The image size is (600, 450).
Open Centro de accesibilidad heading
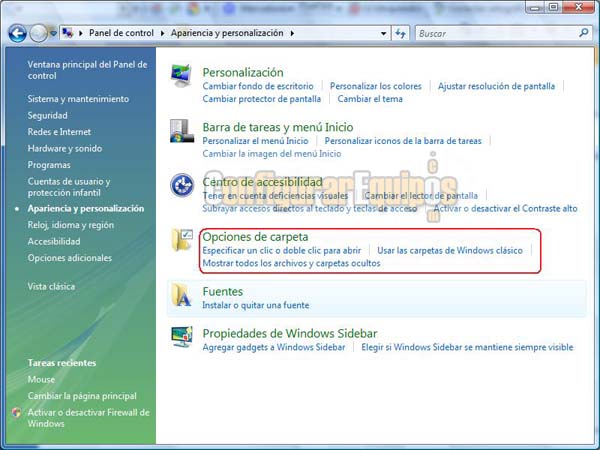pos(262,182)
